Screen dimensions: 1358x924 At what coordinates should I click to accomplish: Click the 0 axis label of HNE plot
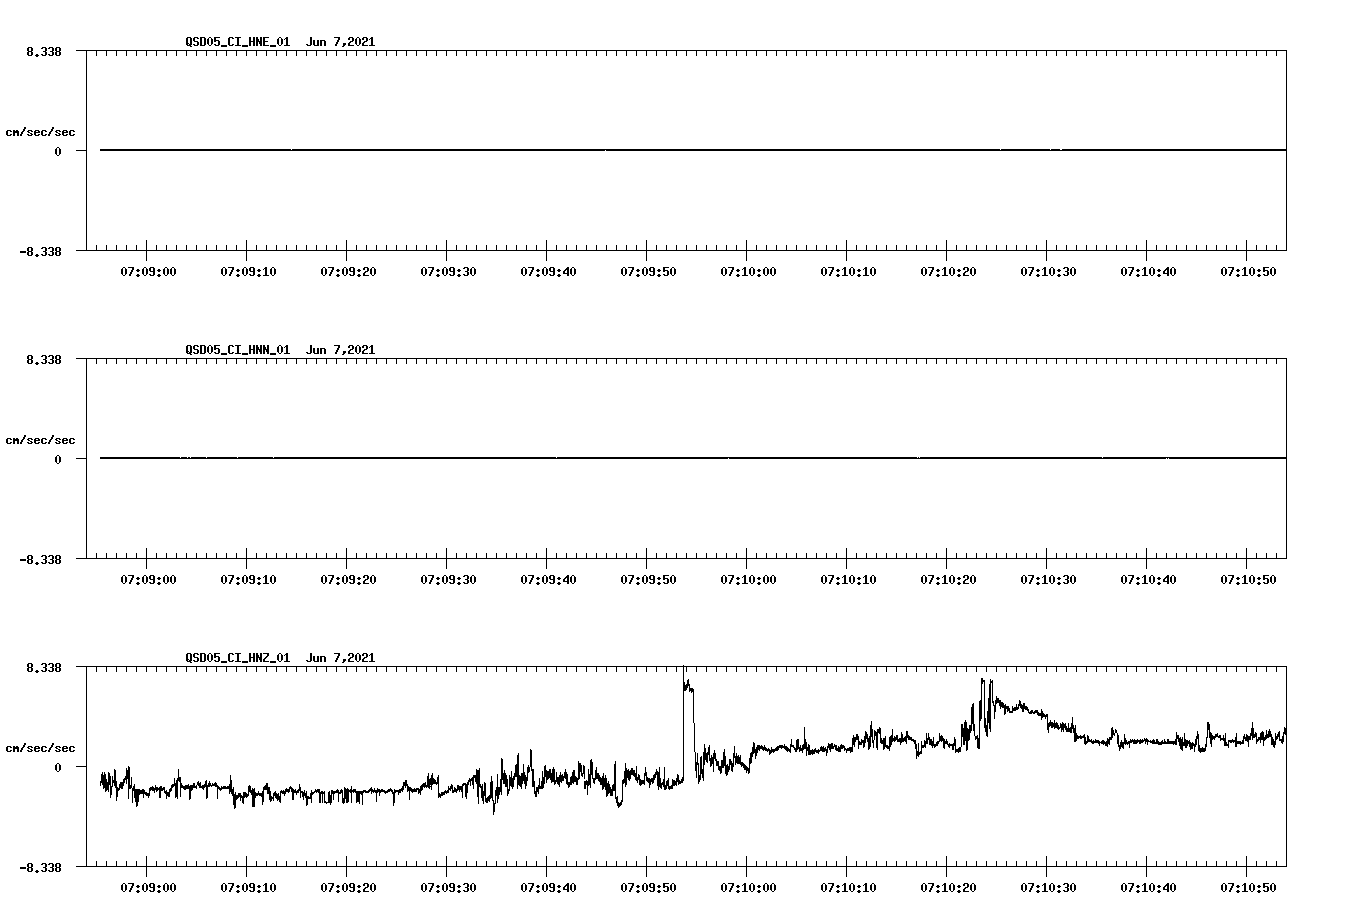coord(58,151)
